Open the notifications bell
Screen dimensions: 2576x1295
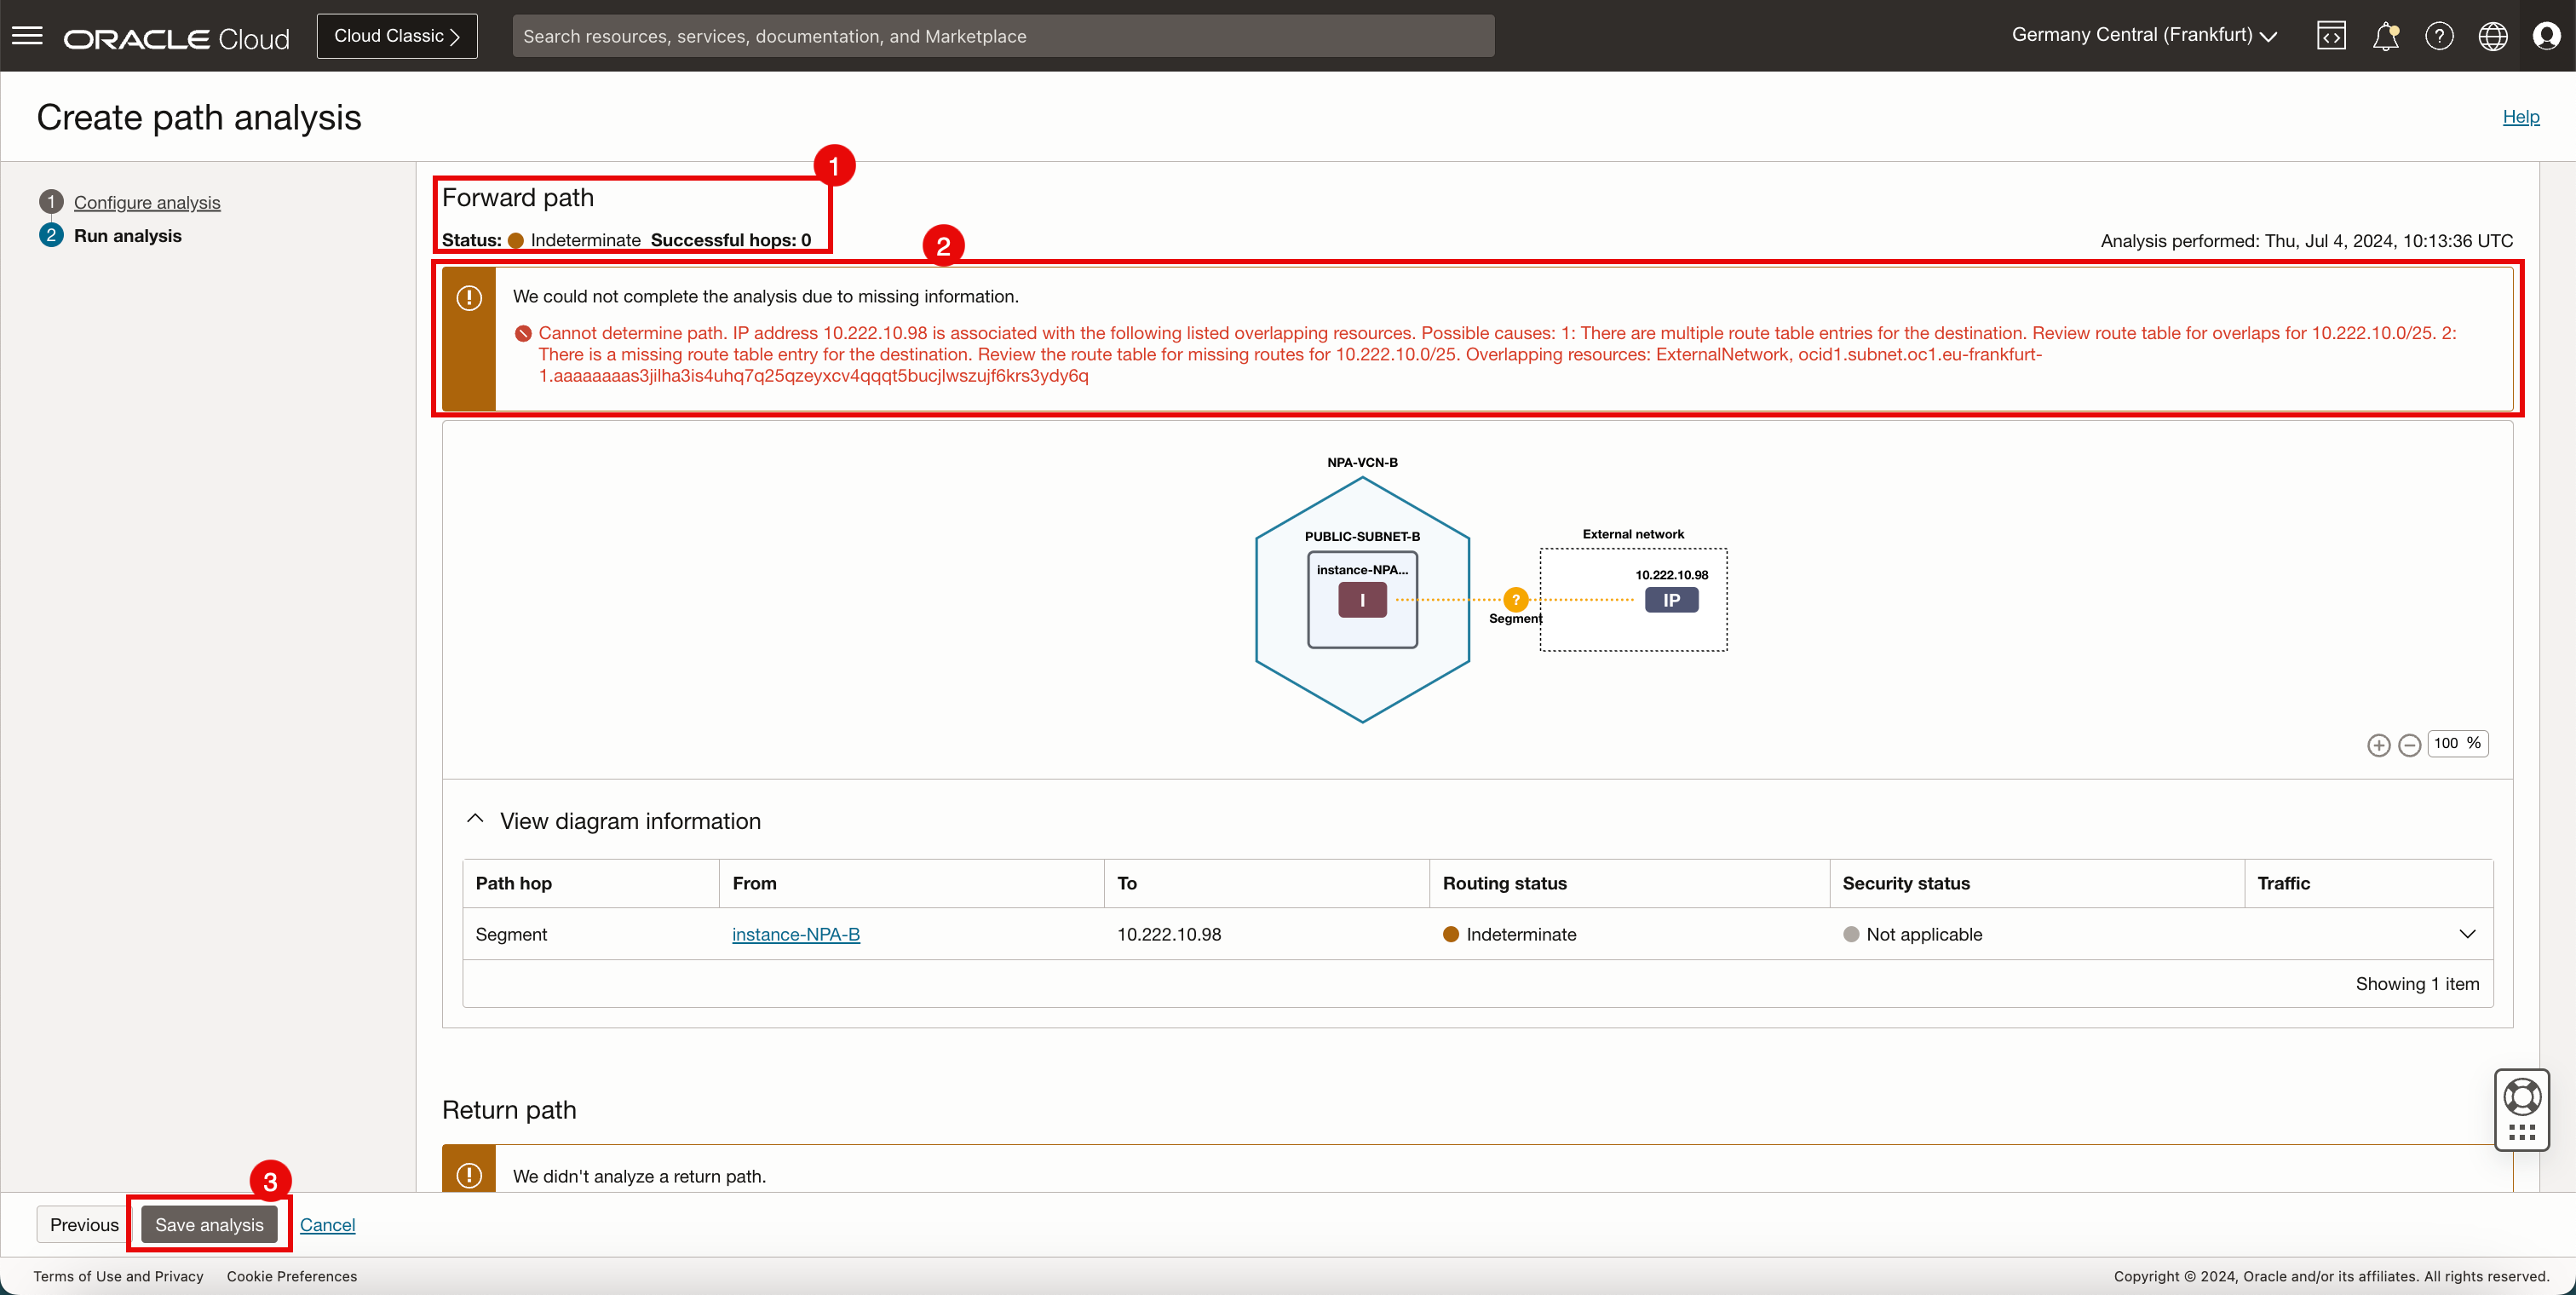2385,36
